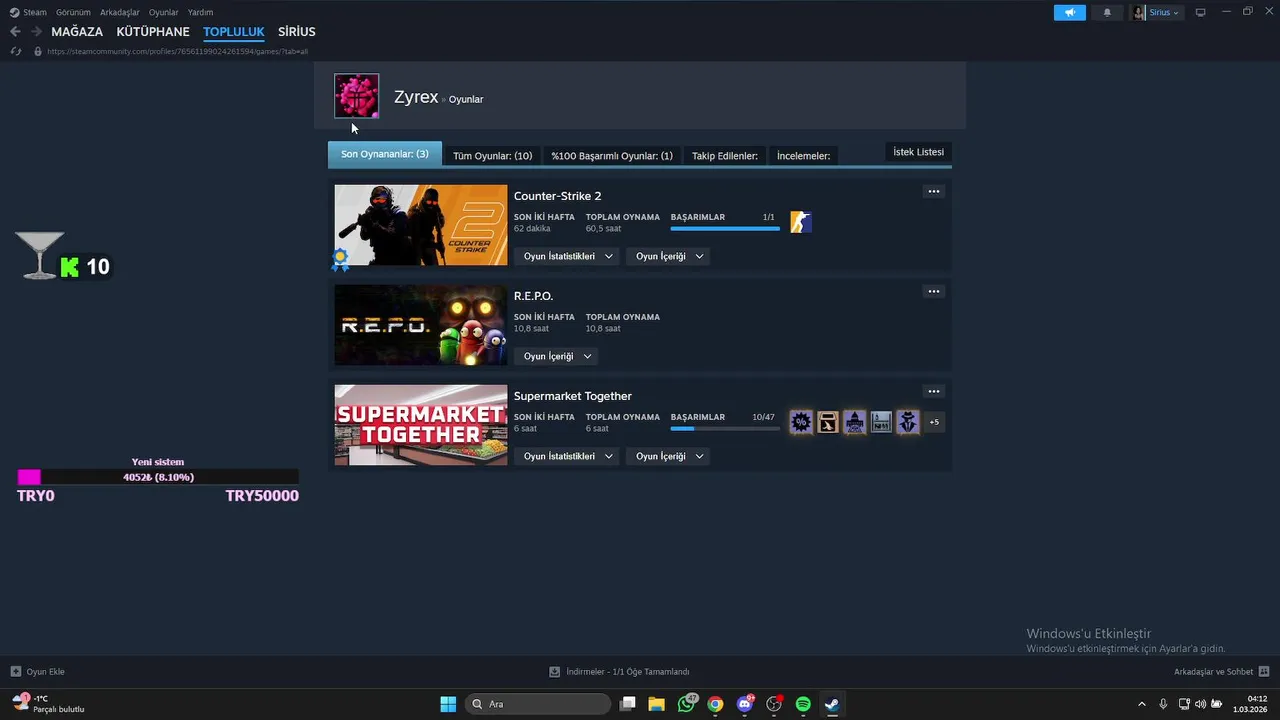Click the Add a Game plus icon
Viewport: 1280px width, 720px height.
click(15, 672)
